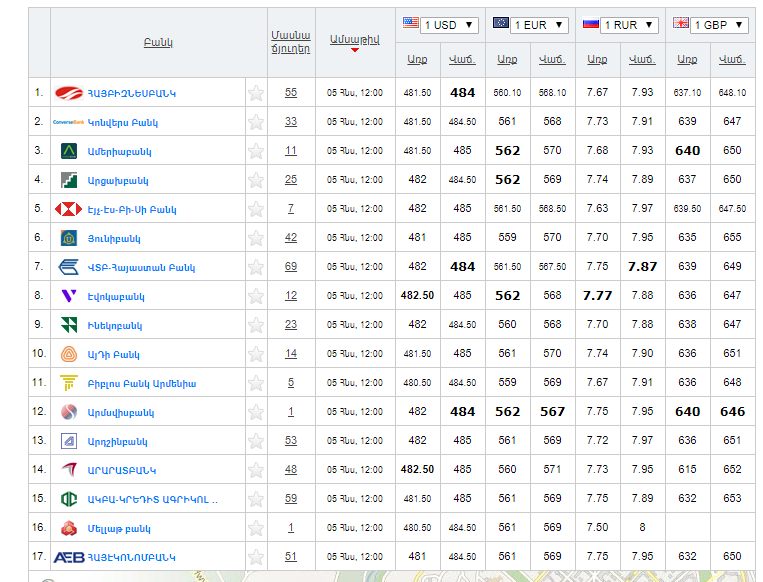Sort by Մասնաճյուղեր column header
Screen dimensions: 763x582
291,42
